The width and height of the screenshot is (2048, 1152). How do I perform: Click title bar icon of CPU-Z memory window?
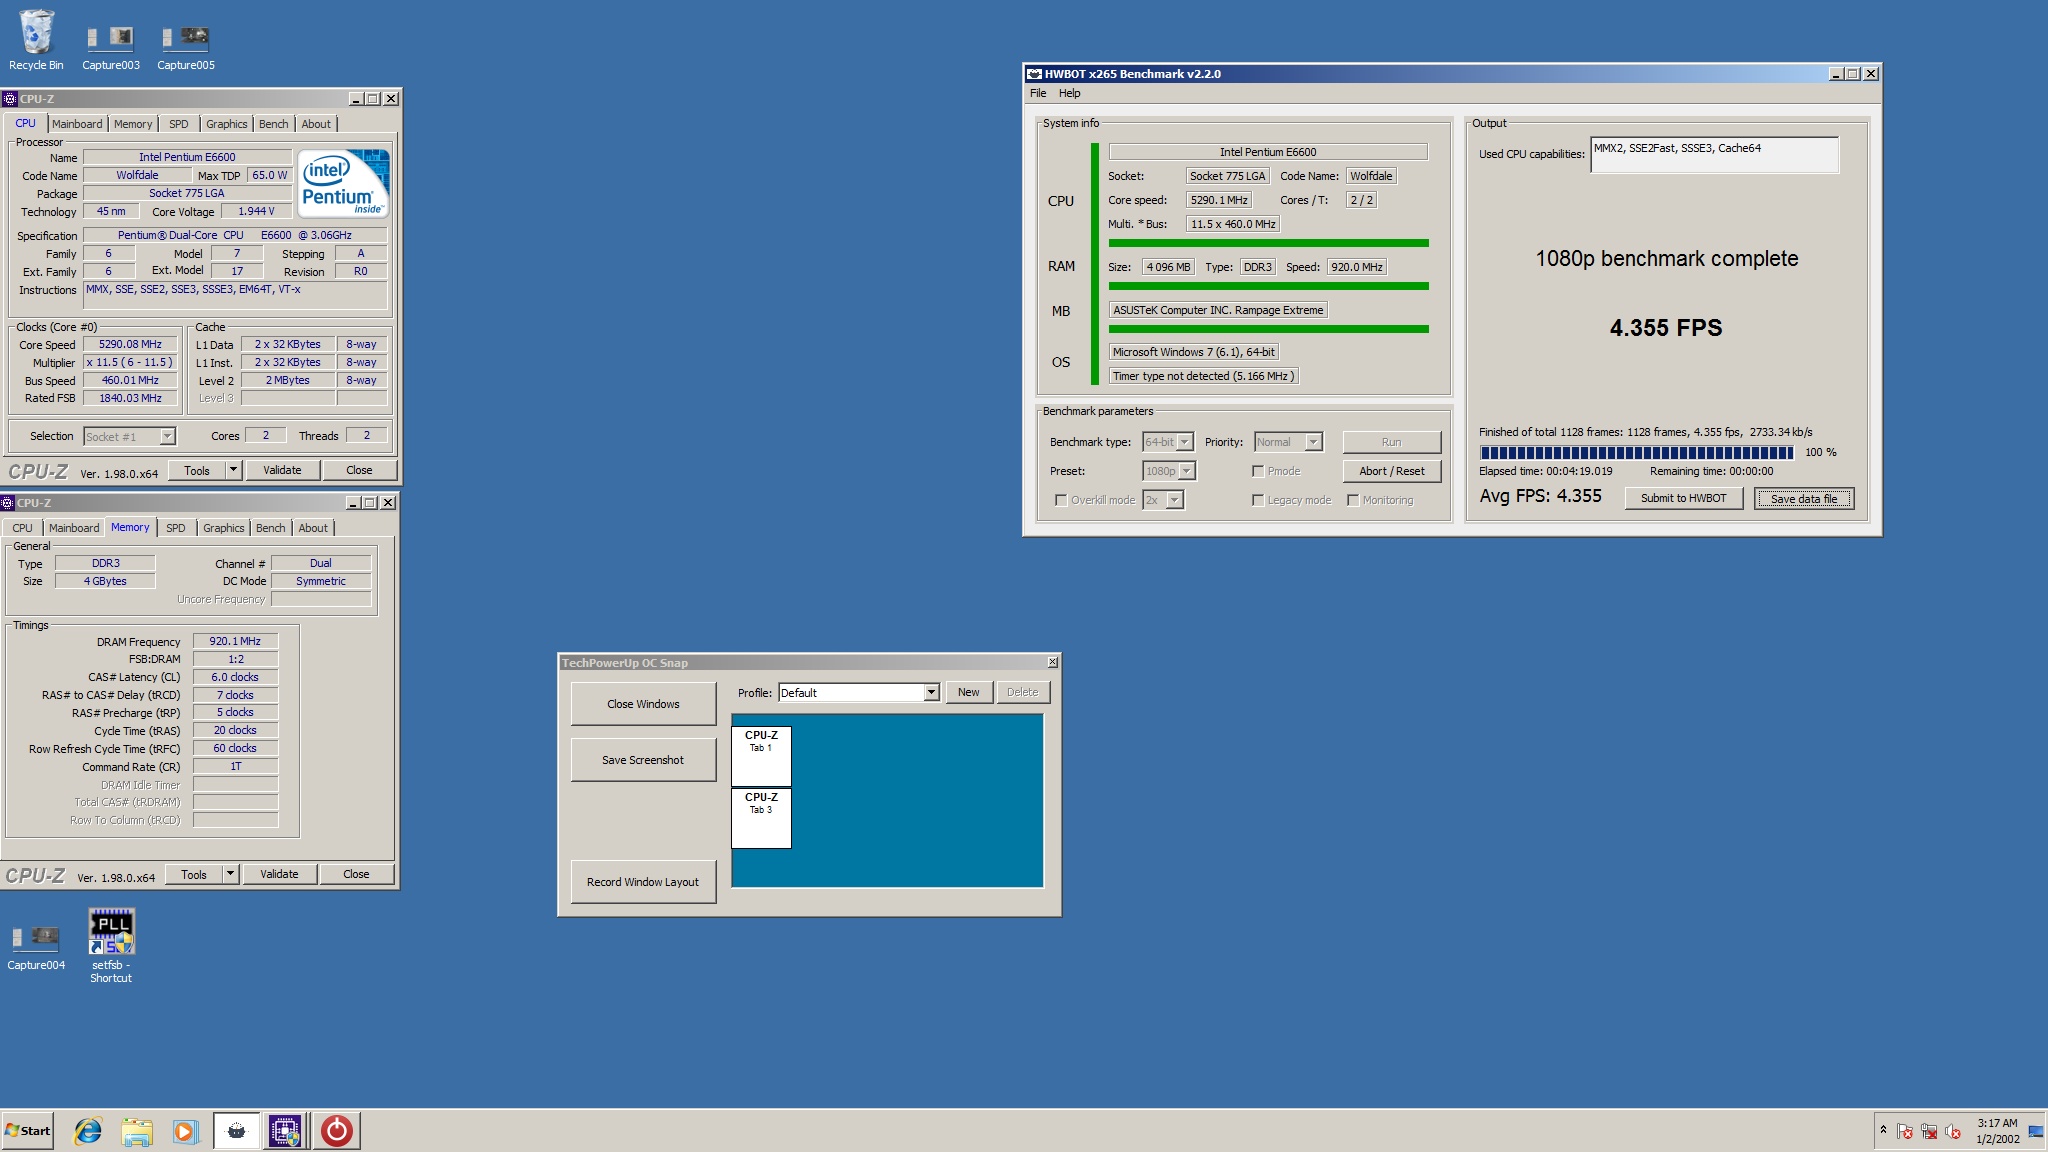tap(8, 503)
